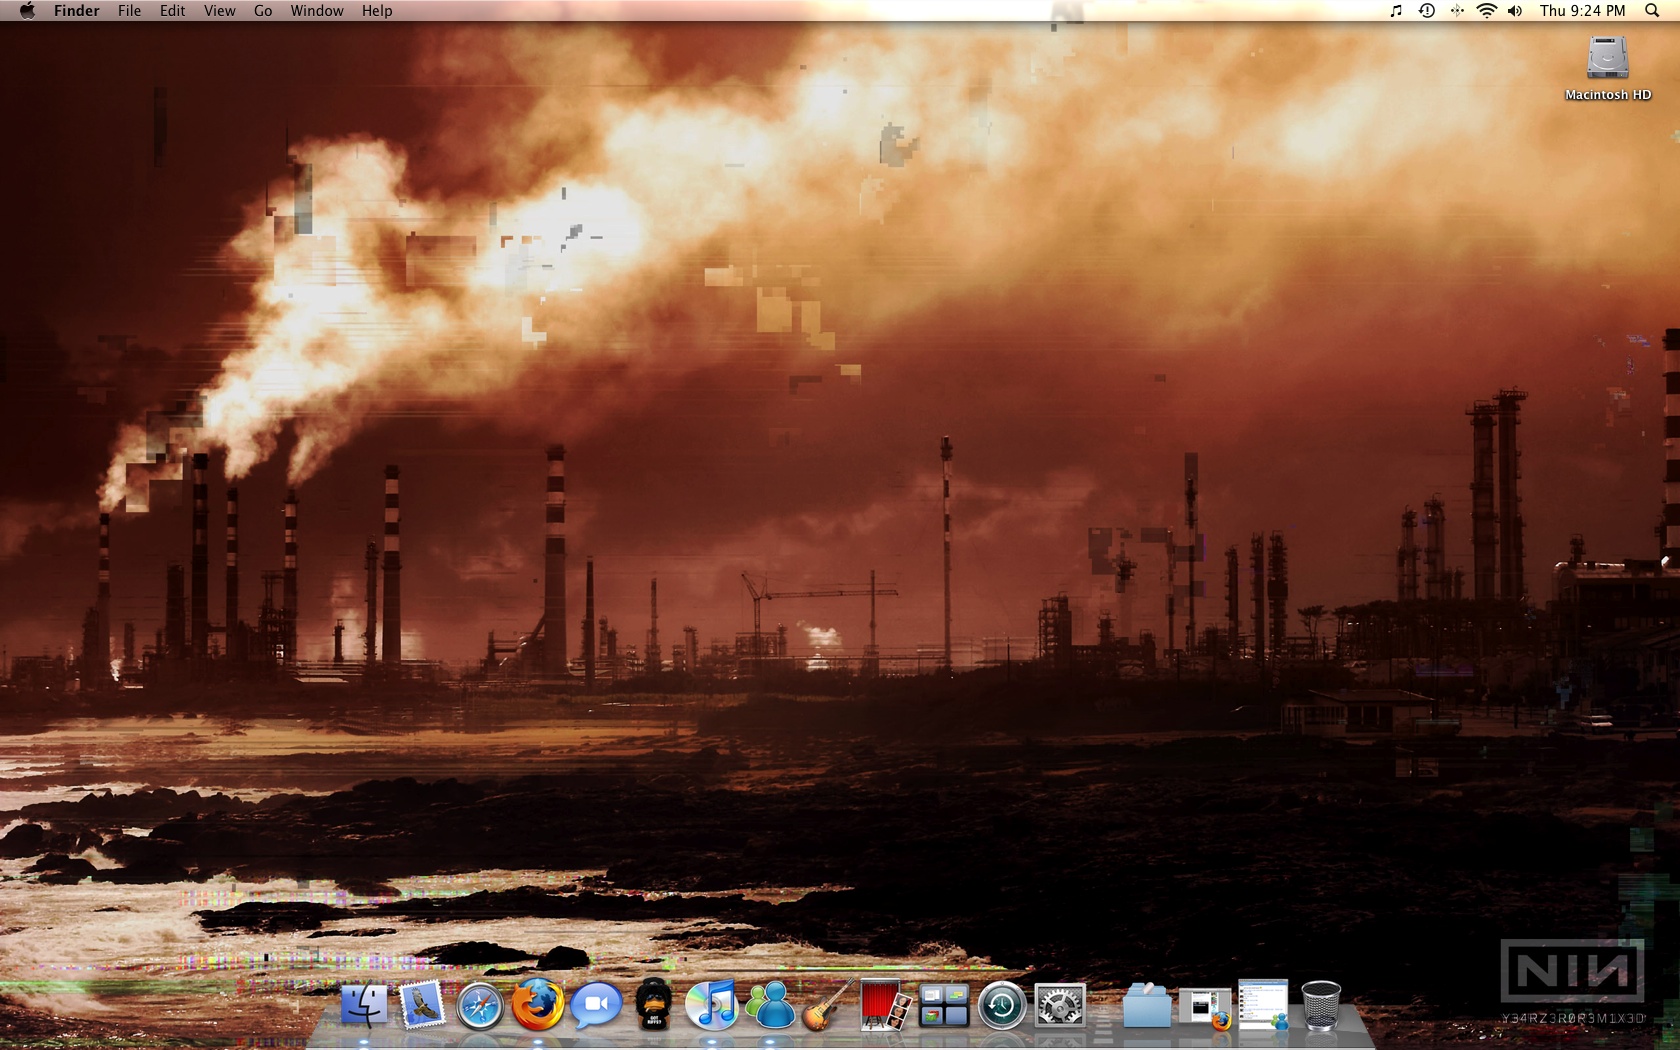Launch Firefox from the Dock
1680x1050 pixels.
point(537,1004)
